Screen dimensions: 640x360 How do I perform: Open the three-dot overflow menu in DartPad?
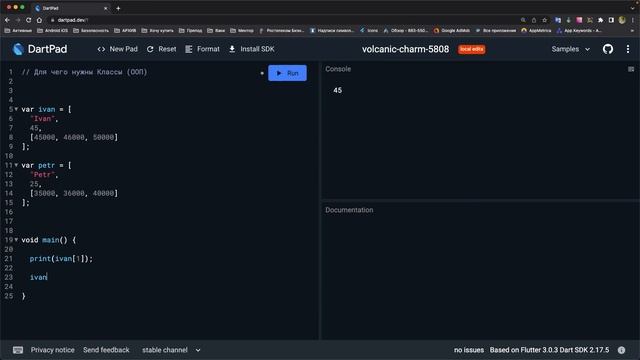[x=628, y=49]
